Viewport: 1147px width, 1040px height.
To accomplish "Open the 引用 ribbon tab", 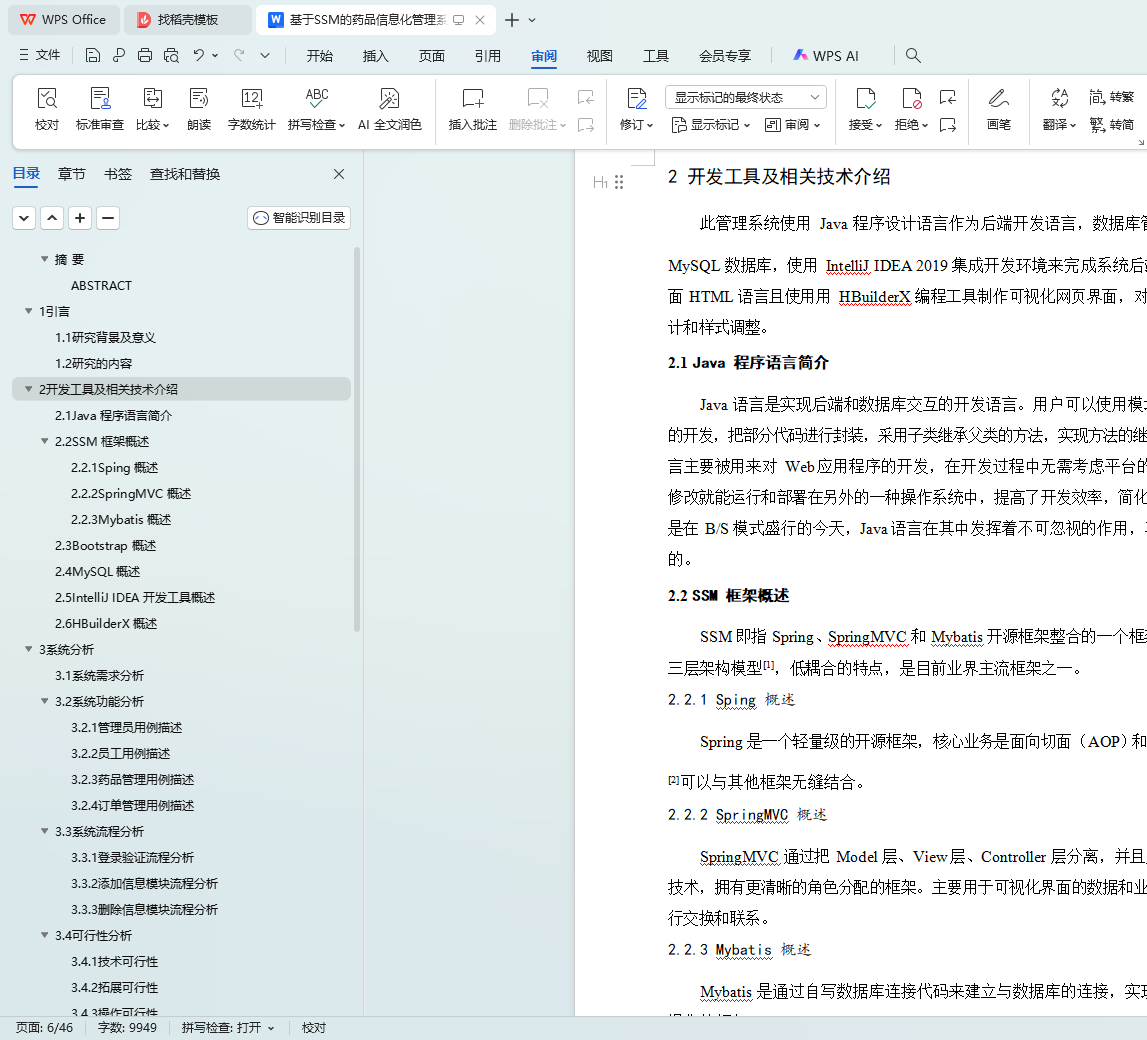I will [x=488, y=56].
